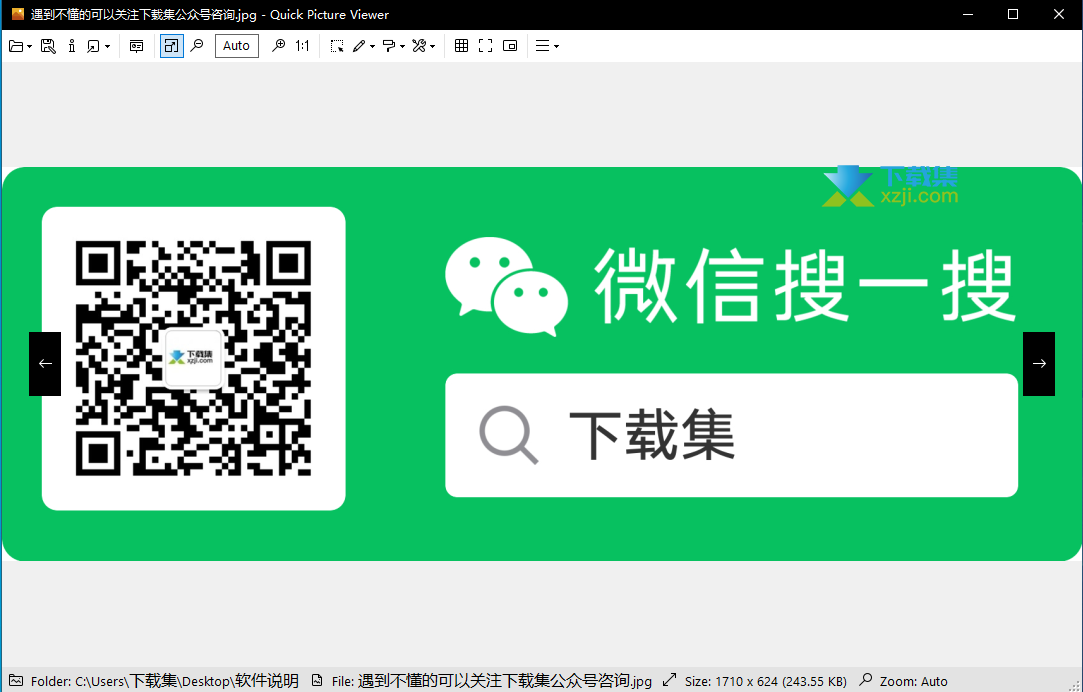Click the zoom magnifier in status bar

click(866, 680)
